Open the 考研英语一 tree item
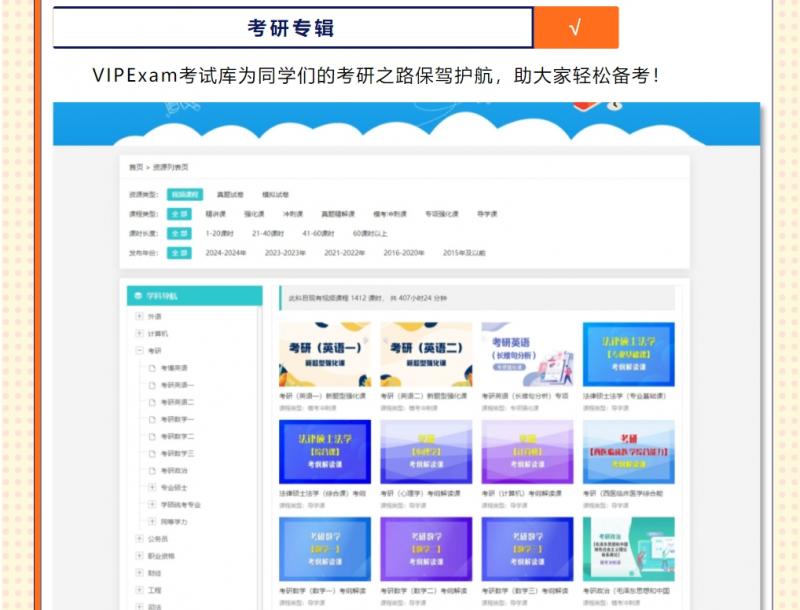This screenshot has height=610, width=800. click(x=178, y=385)
